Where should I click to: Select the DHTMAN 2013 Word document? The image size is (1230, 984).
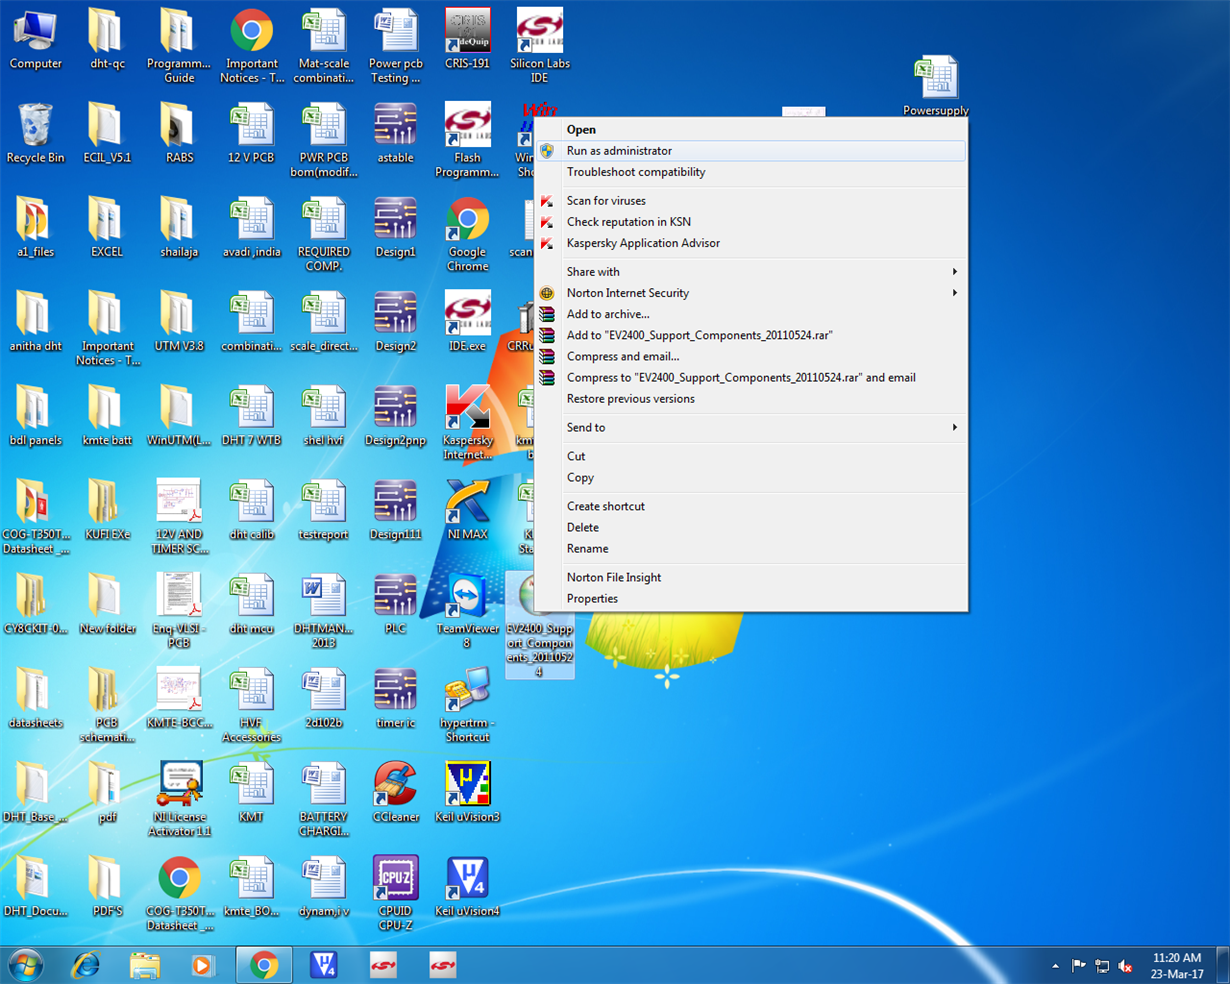[324, 611]
